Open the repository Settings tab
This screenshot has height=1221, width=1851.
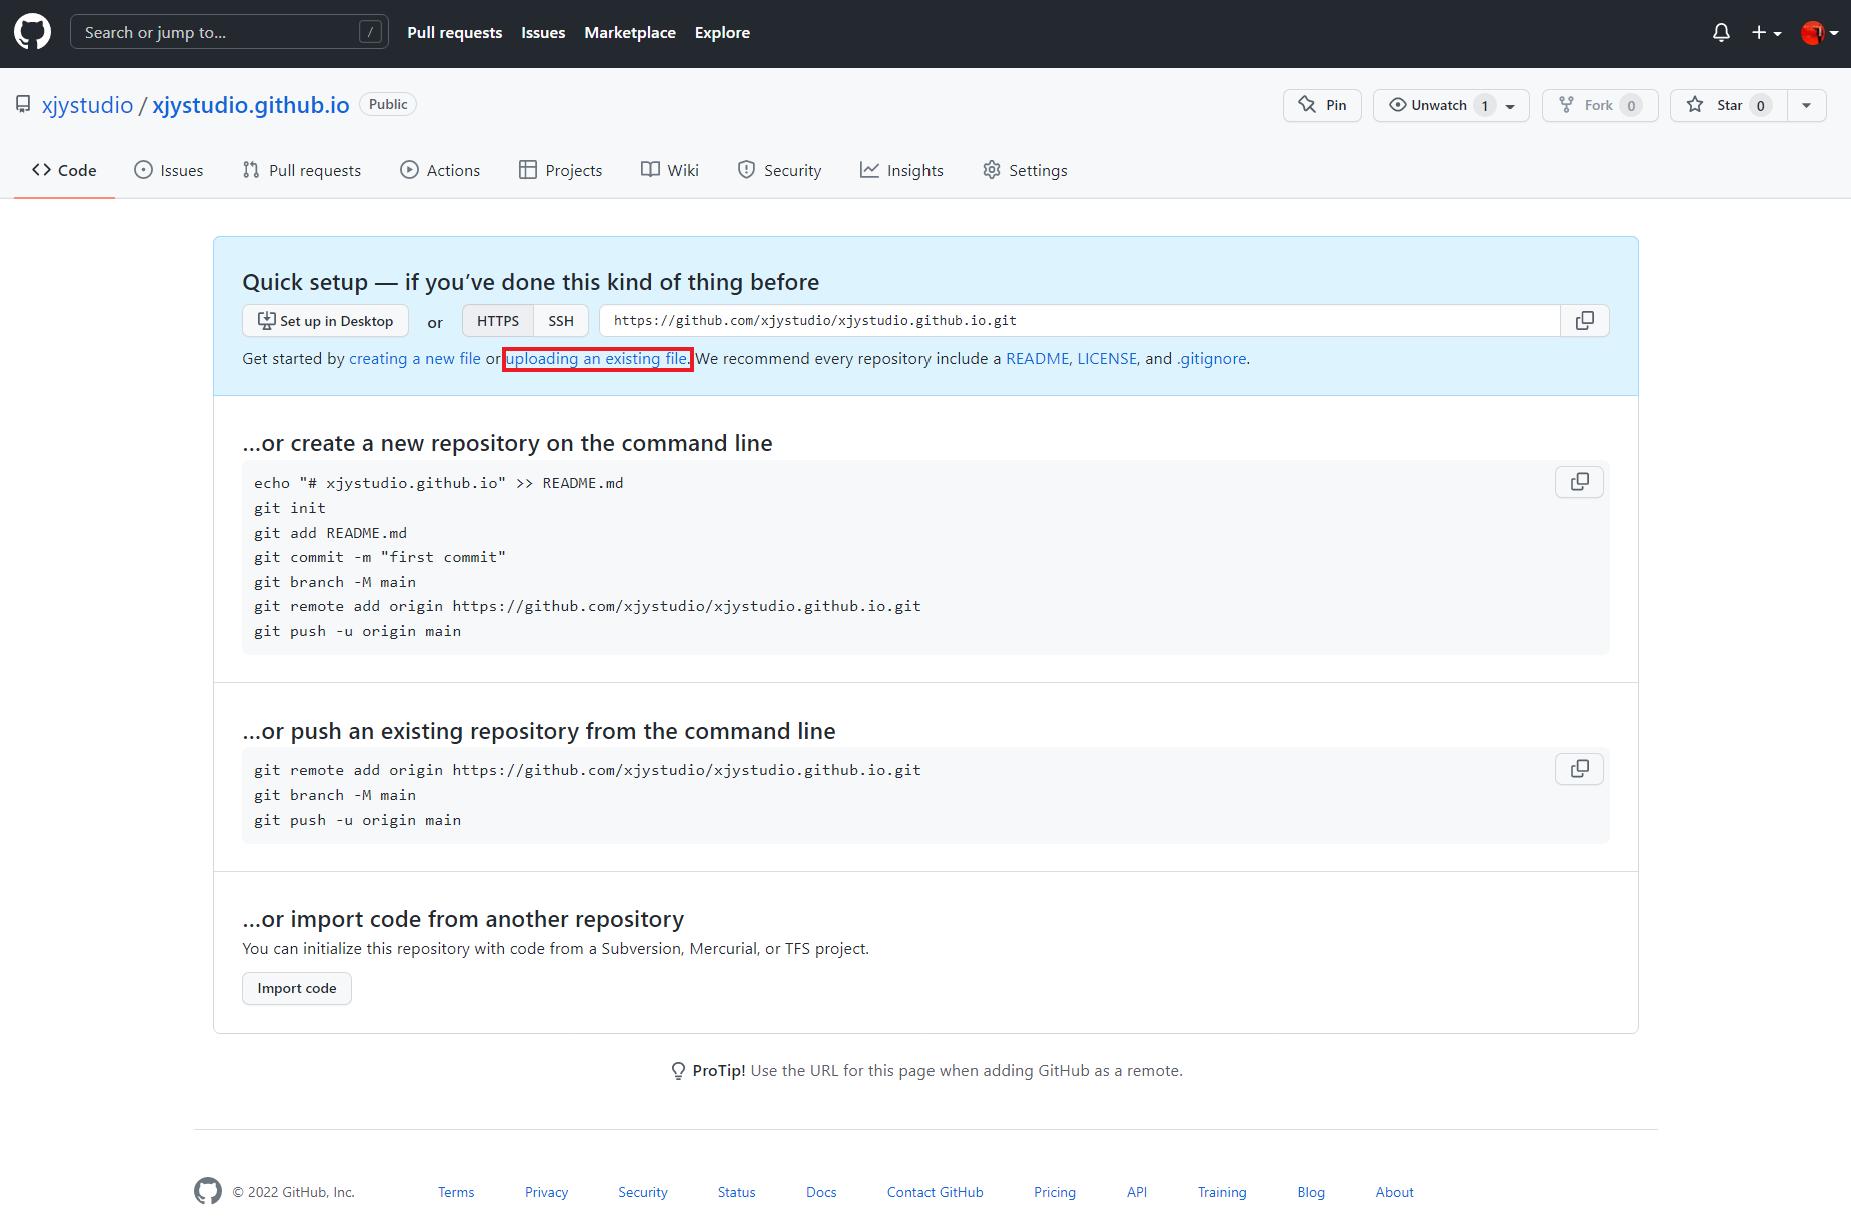[1025, 170]
